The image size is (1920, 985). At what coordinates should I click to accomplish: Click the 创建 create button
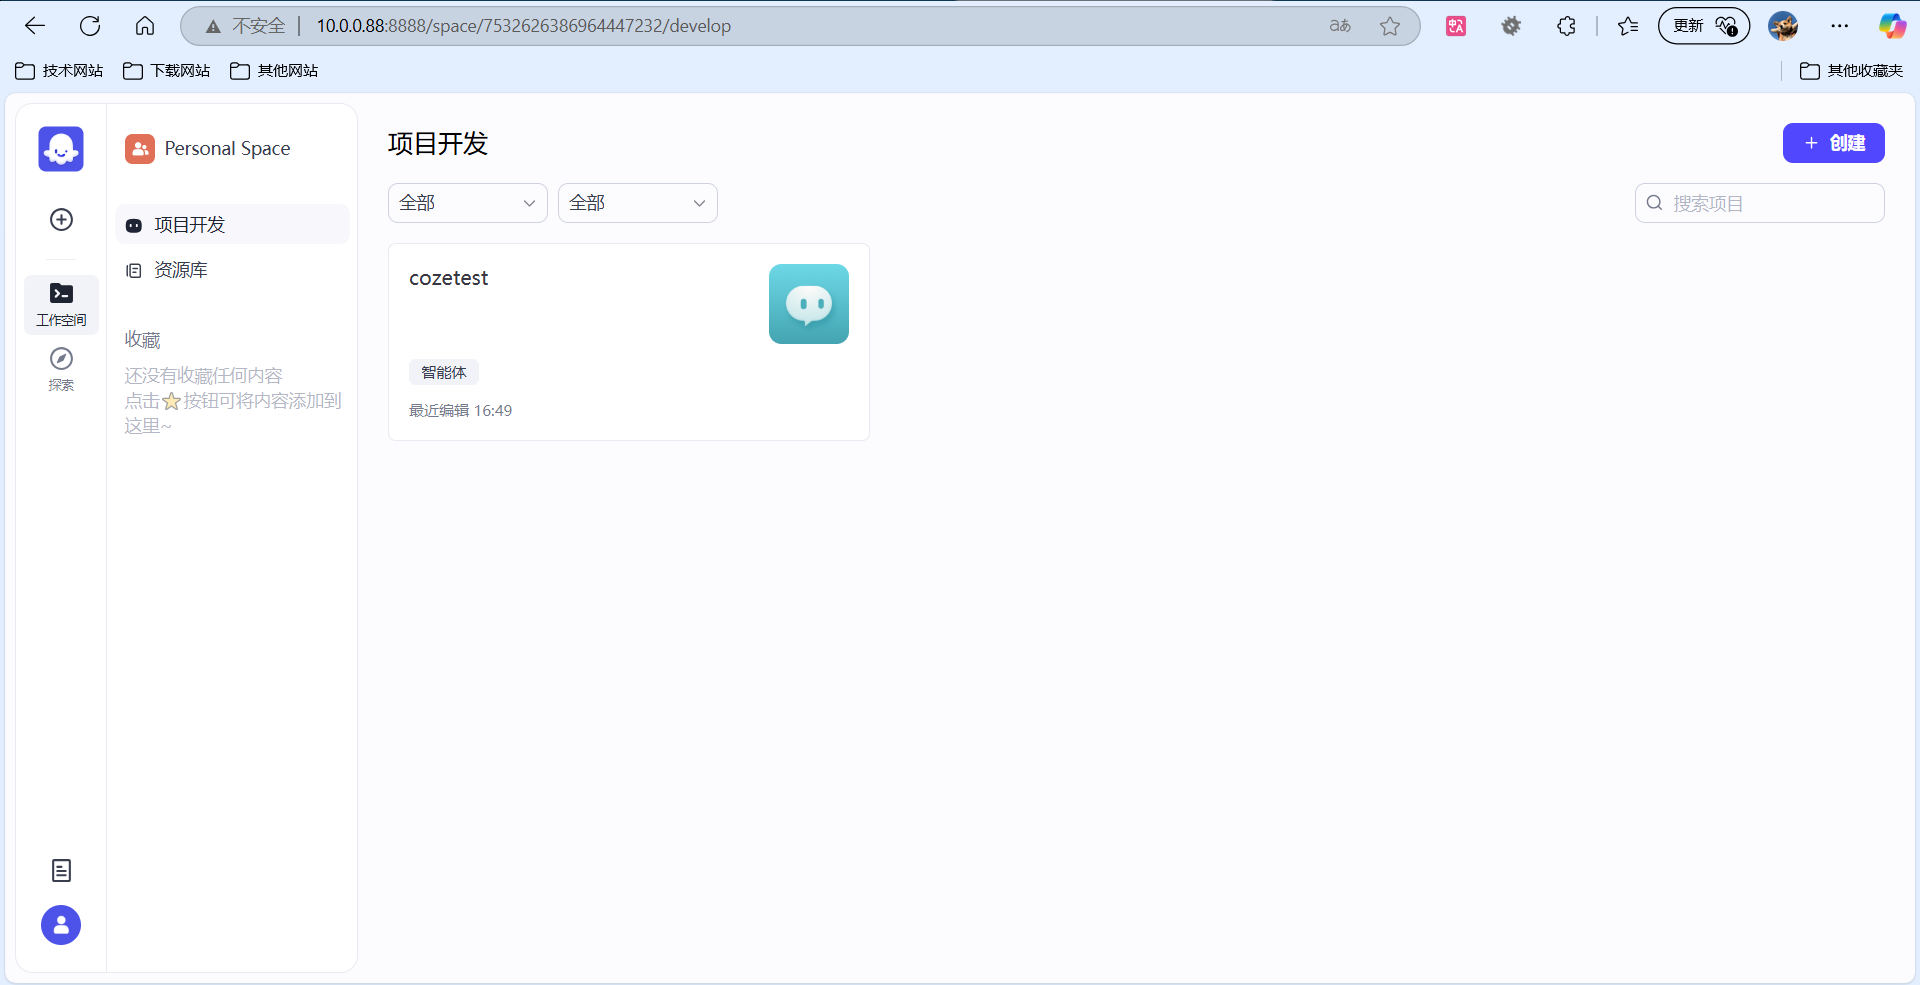click(1833, 143)
